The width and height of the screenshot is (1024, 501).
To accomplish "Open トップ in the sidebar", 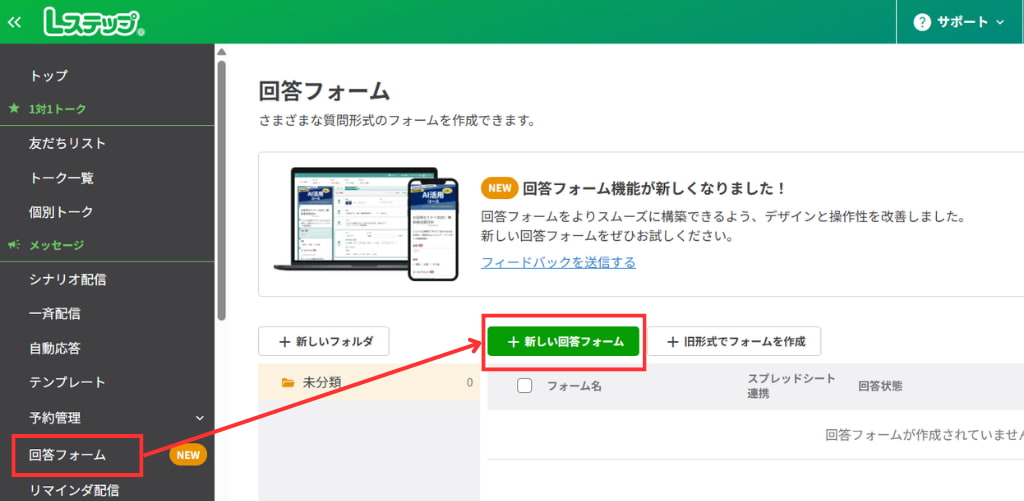I will (48, 76).
